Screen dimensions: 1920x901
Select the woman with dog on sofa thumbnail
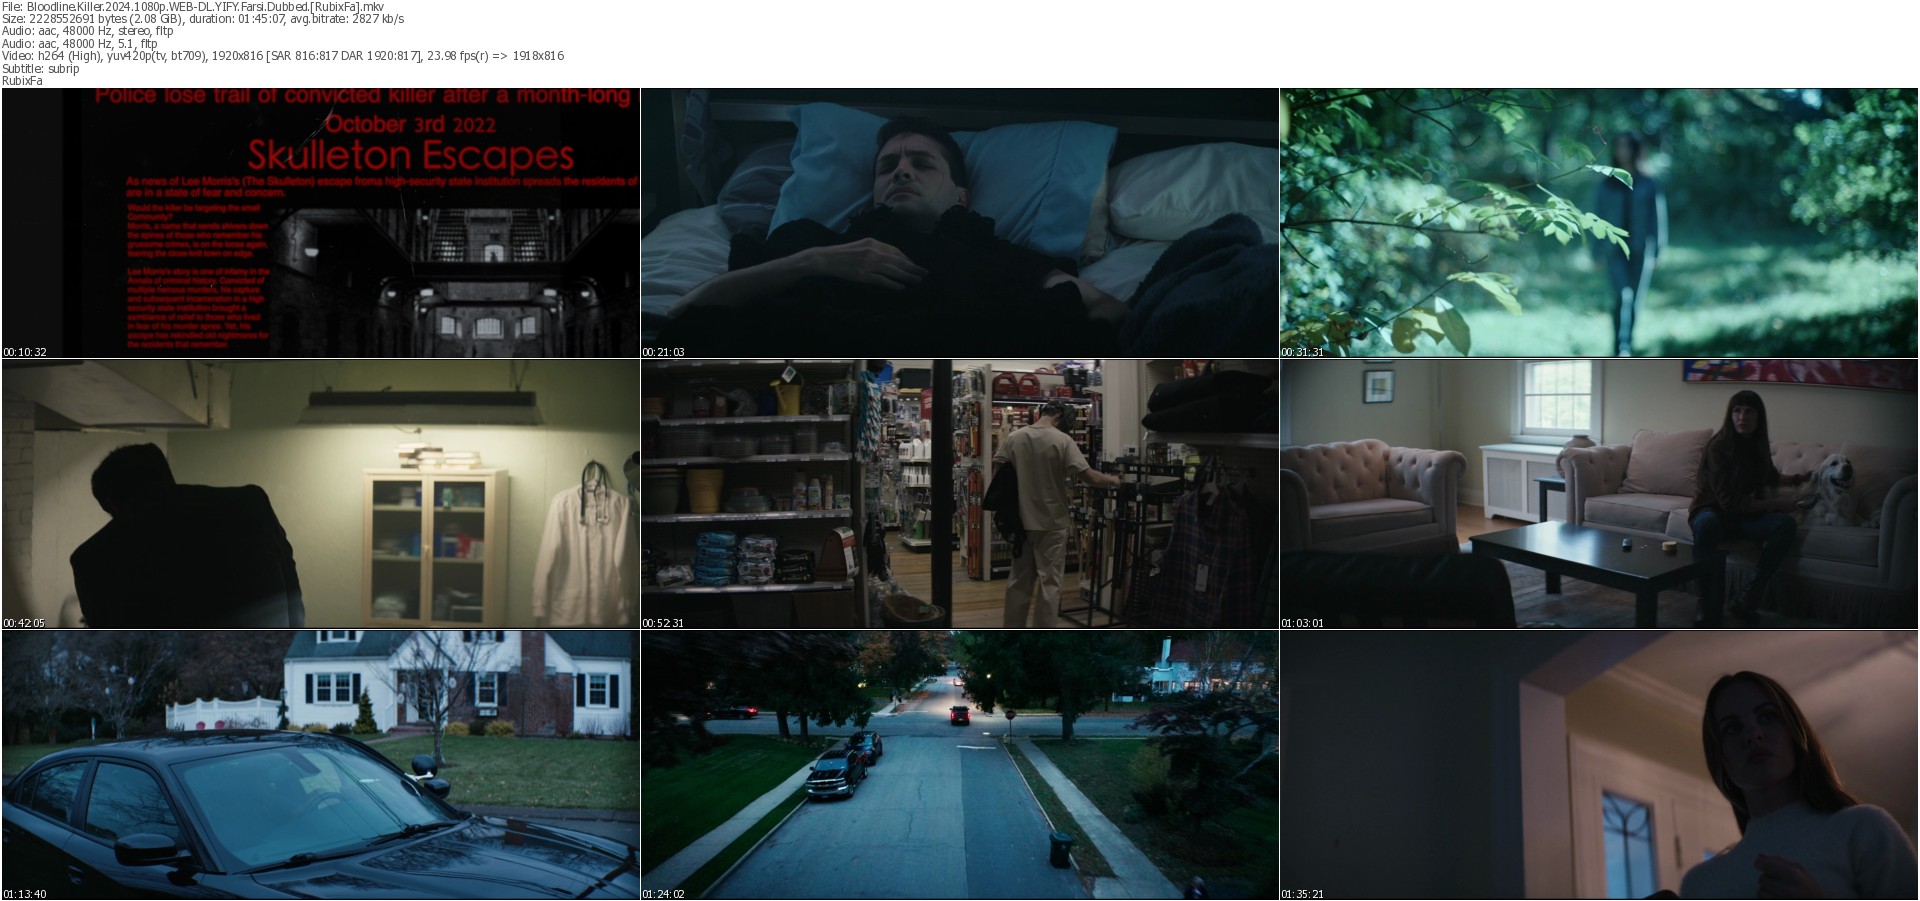click(x=1598, y=494)
